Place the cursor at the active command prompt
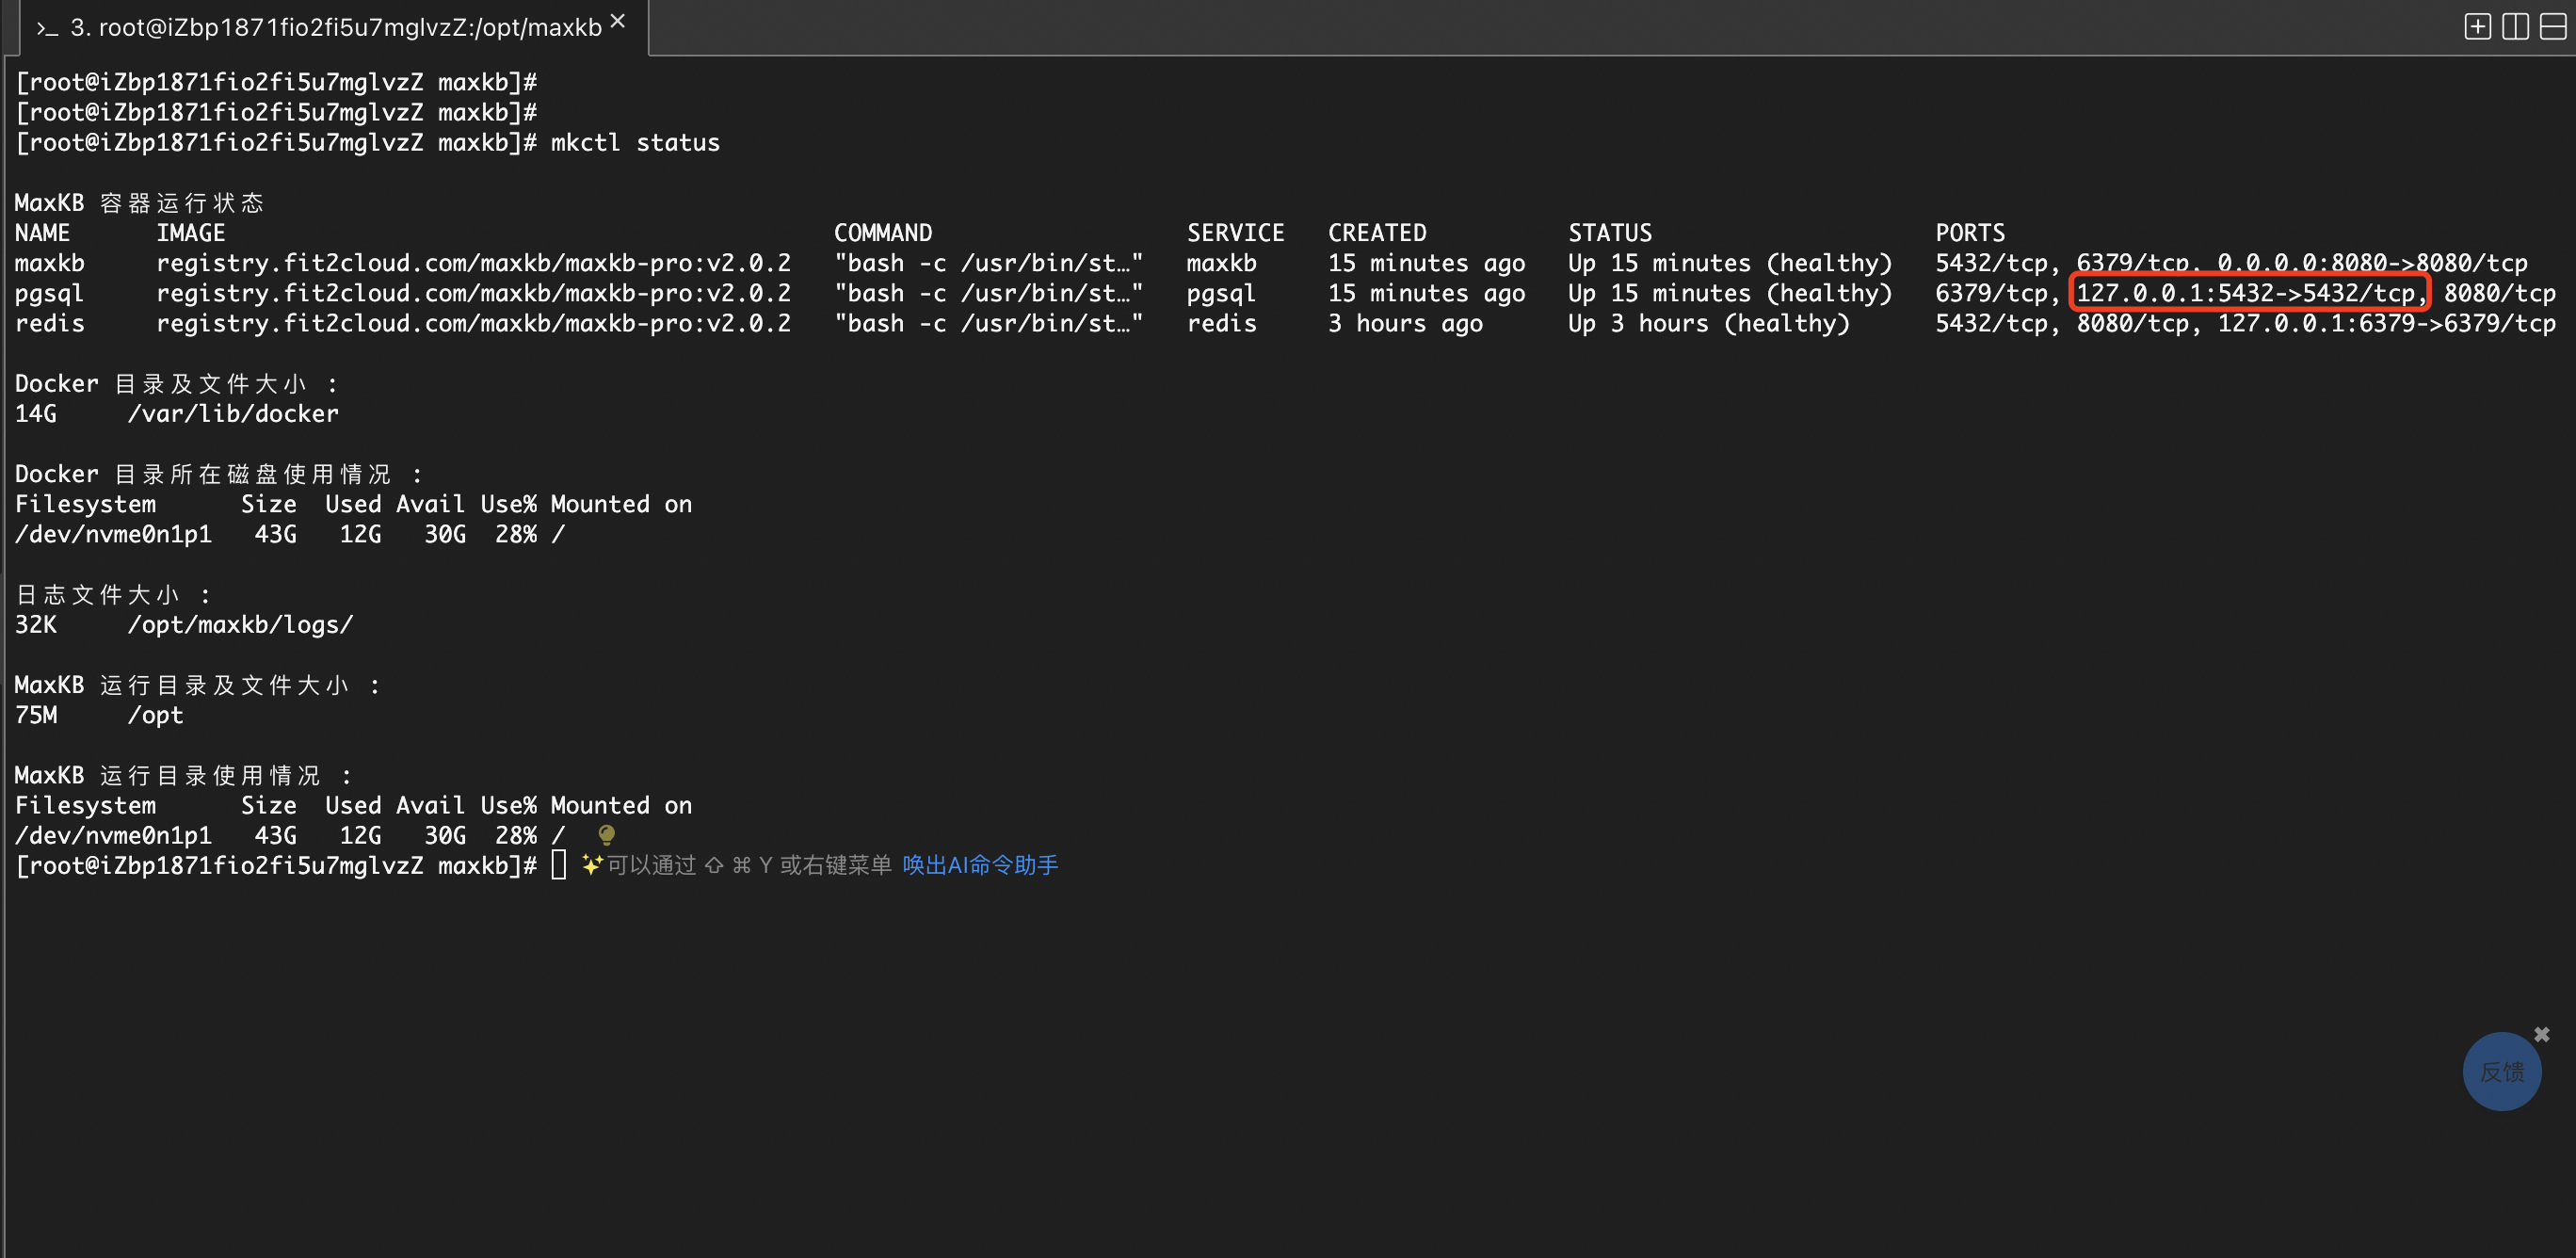This screenshot has width=2576, height=1258. tap(558, 865)
